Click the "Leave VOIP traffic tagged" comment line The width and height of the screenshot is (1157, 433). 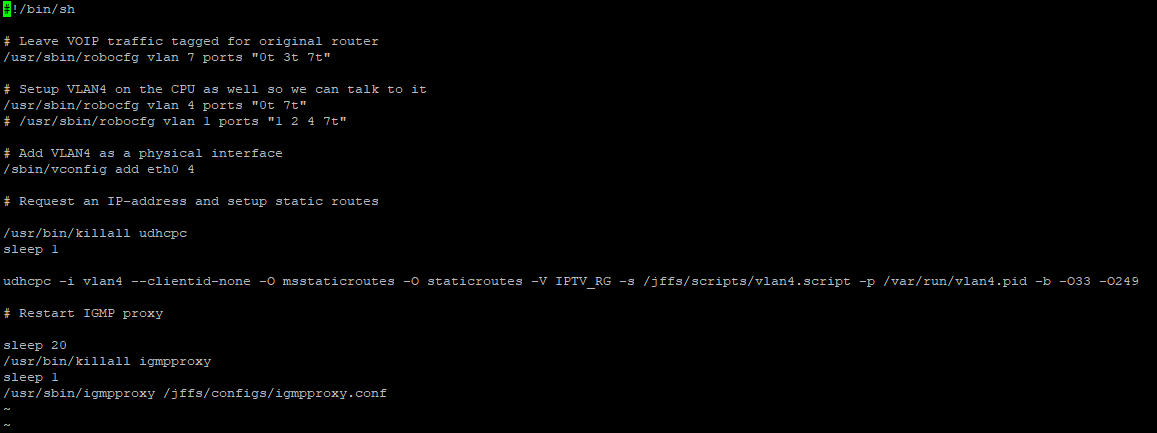(x=191, y=41)
